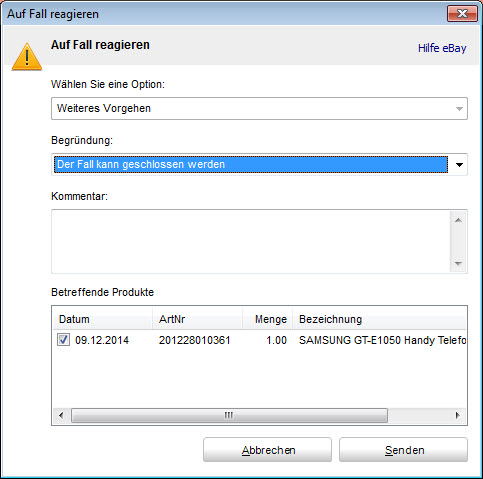Select the highlighted 'Der Fall kann geschlossen werden' field
483x479 pixels.
(251, 164)
